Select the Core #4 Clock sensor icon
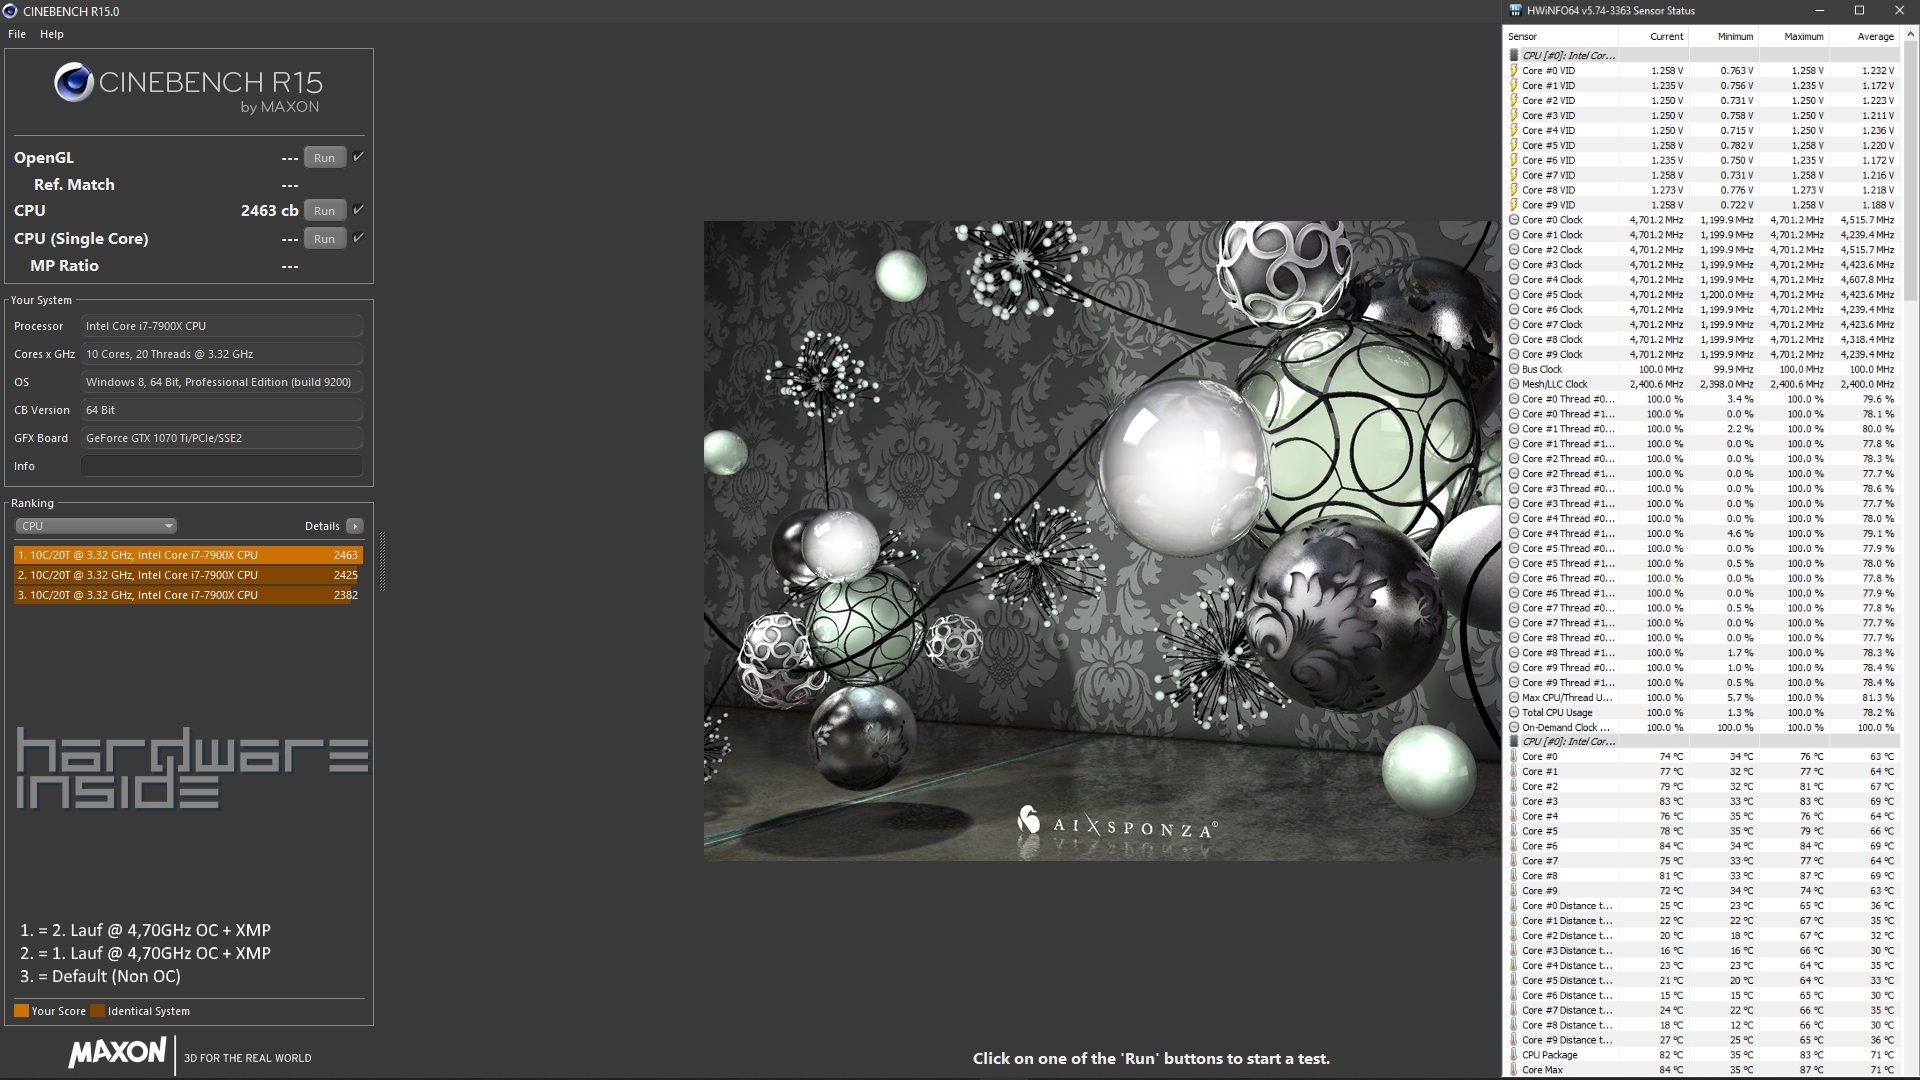The image size is (1920, 1080). [1514, 280]
